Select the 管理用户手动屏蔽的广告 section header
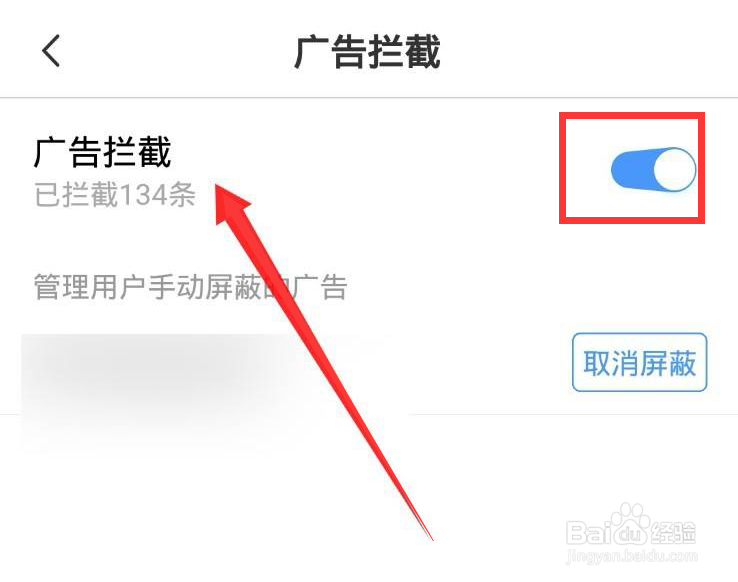 (191, 287)
